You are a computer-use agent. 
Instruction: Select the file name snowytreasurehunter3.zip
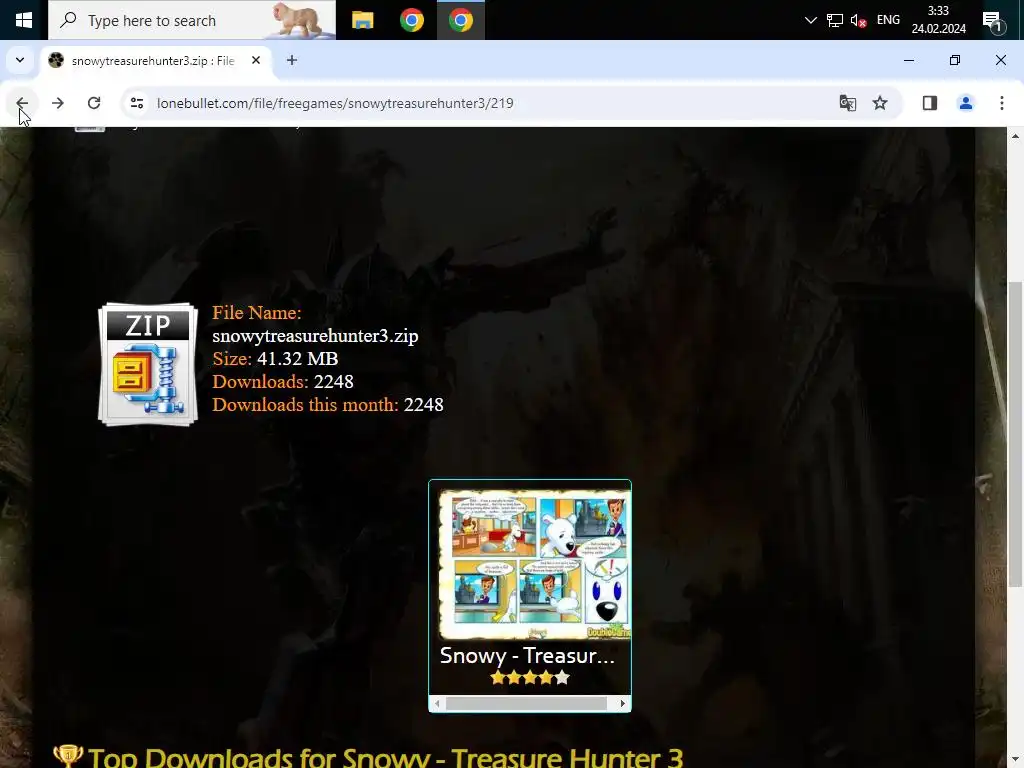315,336
